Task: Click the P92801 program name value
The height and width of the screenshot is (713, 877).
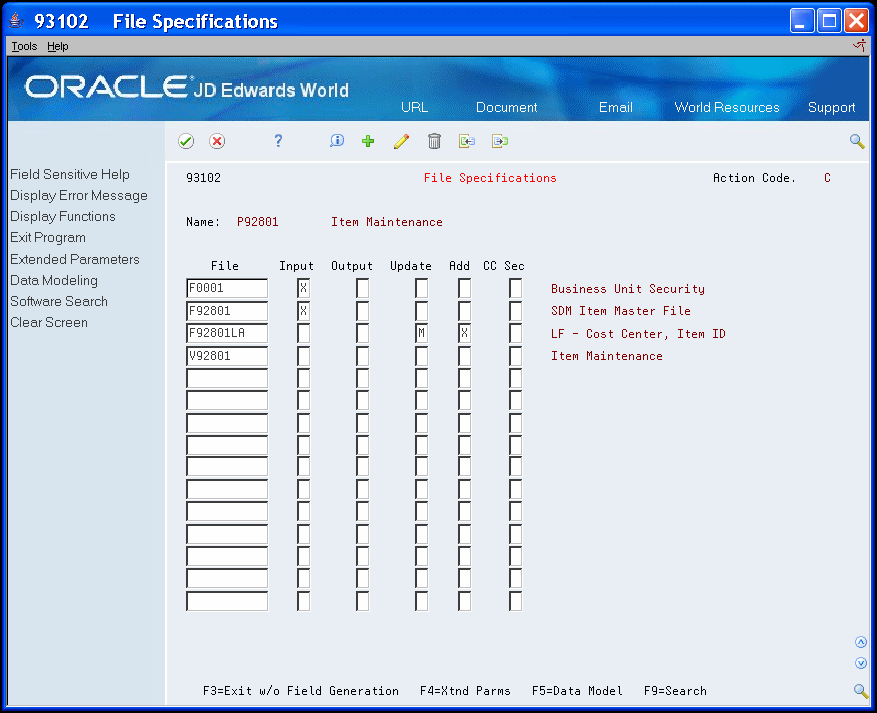Action: (x=257, y=222)
